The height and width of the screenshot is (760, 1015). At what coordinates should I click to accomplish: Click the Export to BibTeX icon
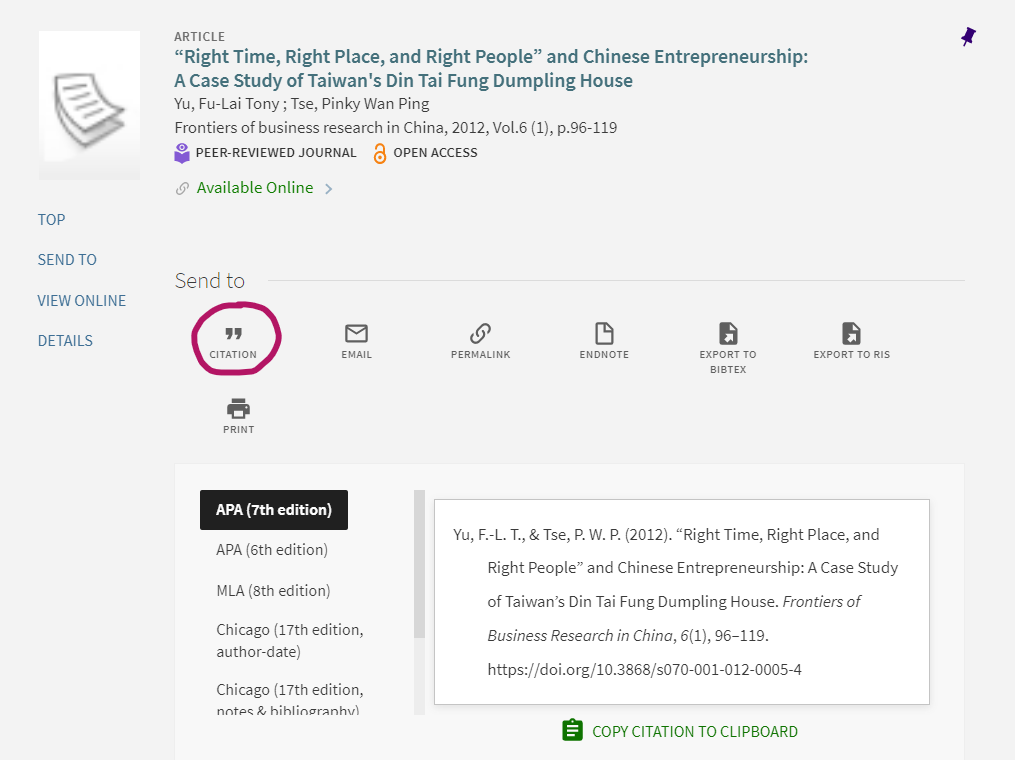pyautogui.click(x=728, y=334)
